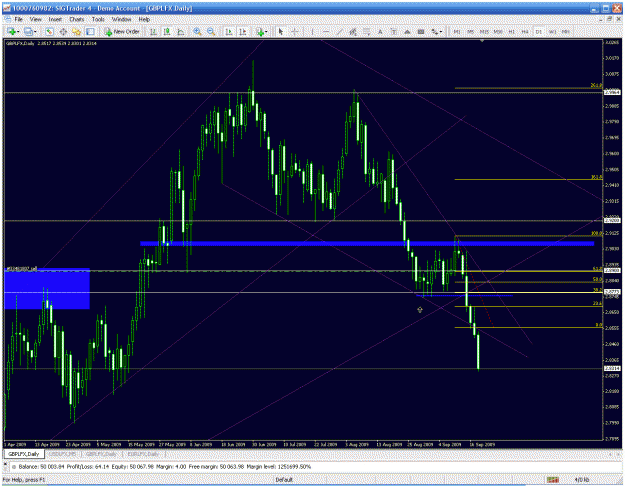Toggle the Navigator panel star-folder icon
This screenshot has width=625, height=486.
click(77, 31)
